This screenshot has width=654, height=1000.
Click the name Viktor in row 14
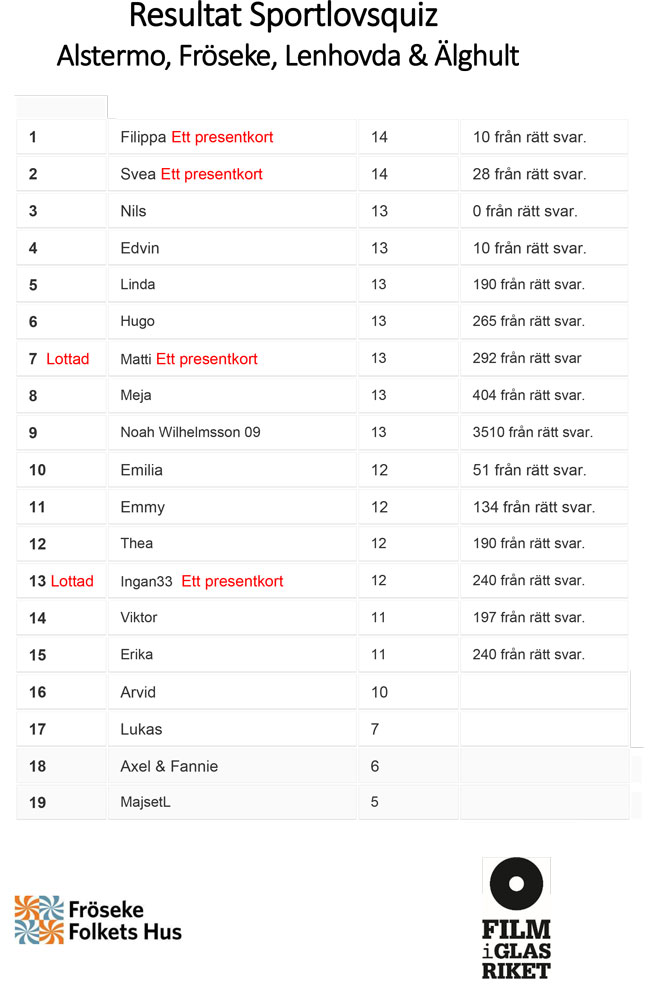(138, 618)
